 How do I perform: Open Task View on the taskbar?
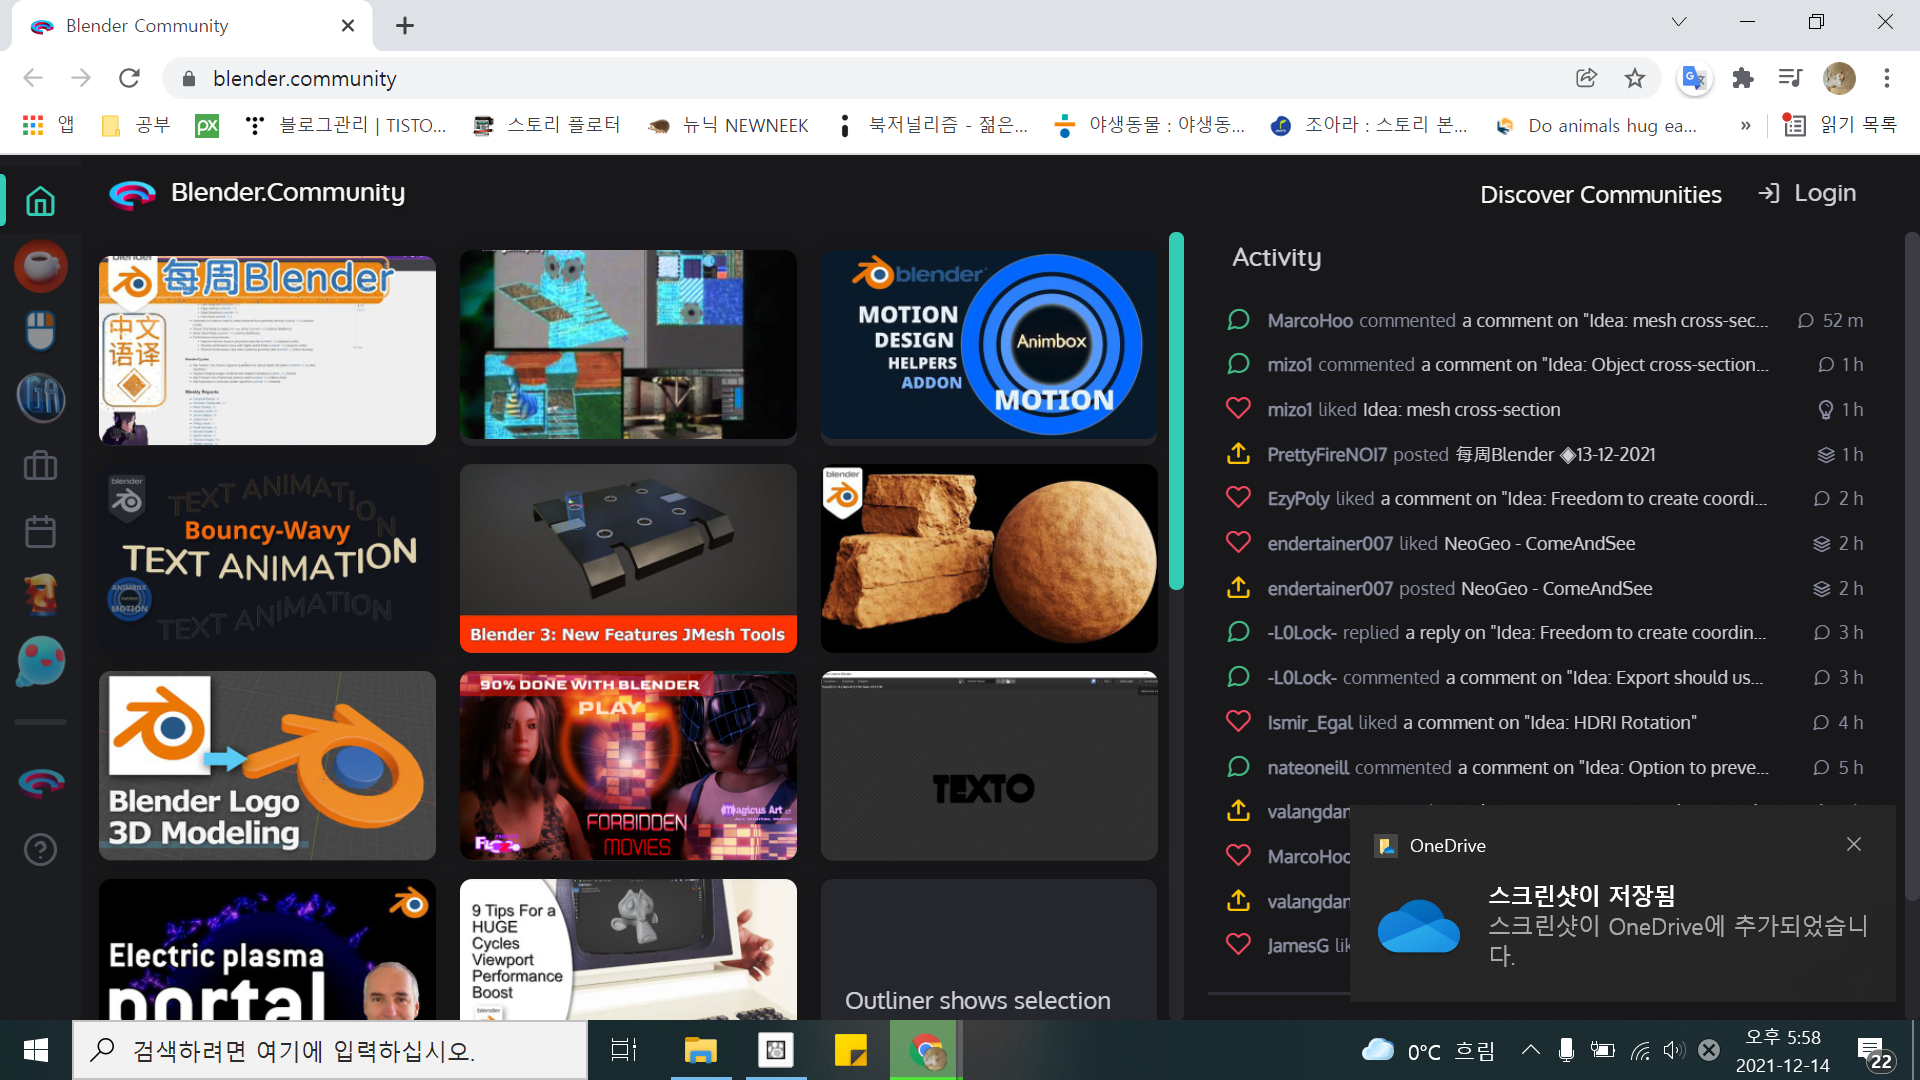[624, 1050]
